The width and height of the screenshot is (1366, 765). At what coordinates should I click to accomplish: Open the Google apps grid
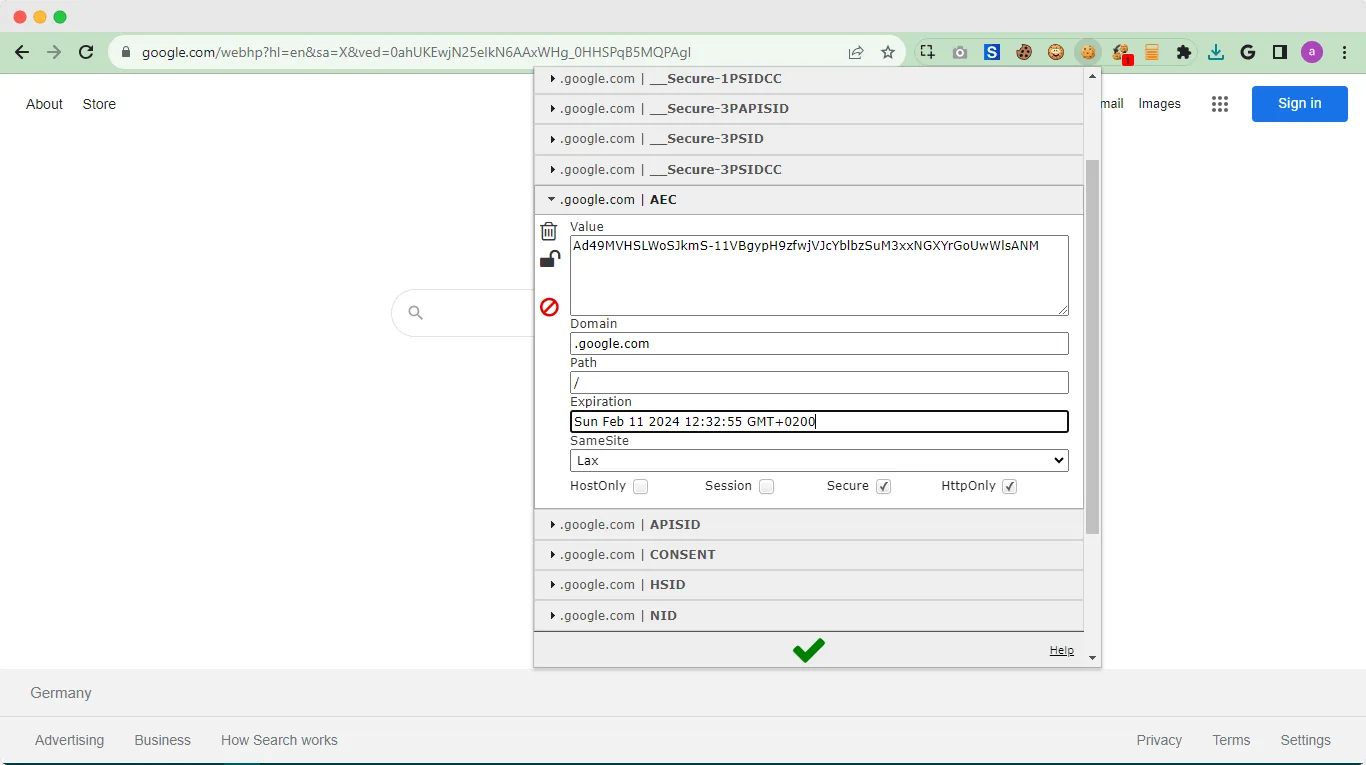click(x=1219, y=104)
